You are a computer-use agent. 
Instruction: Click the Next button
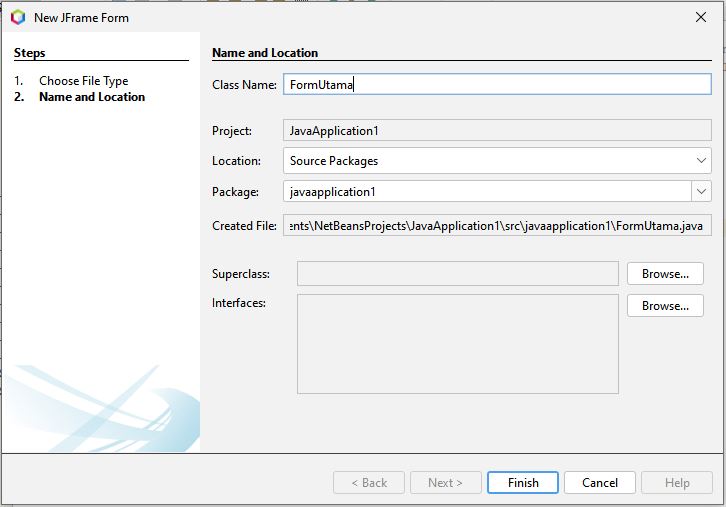445,482
